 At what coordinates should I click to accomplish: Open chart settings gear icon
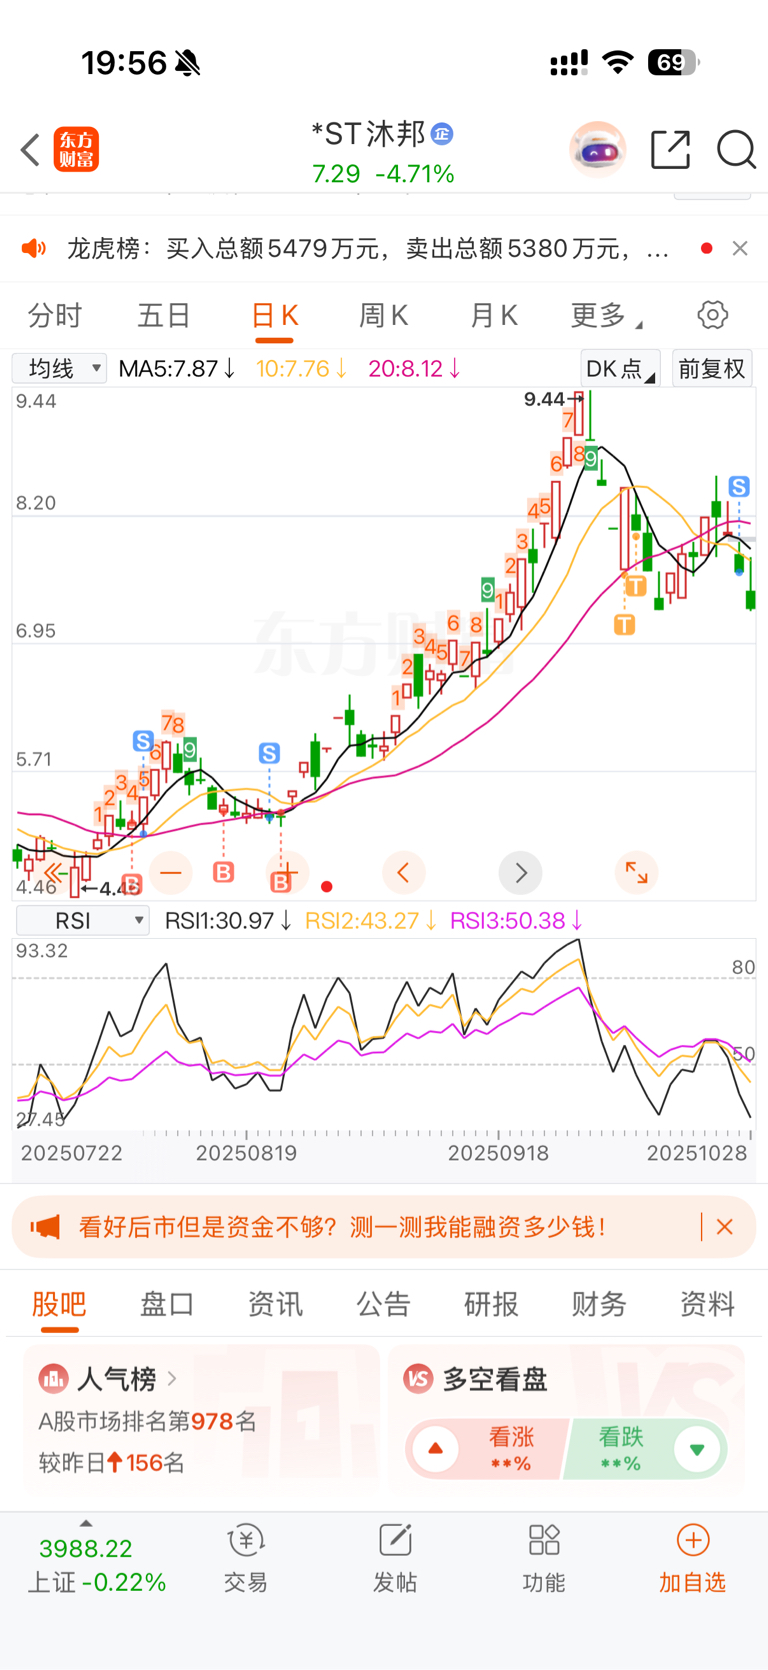[712, 315]
